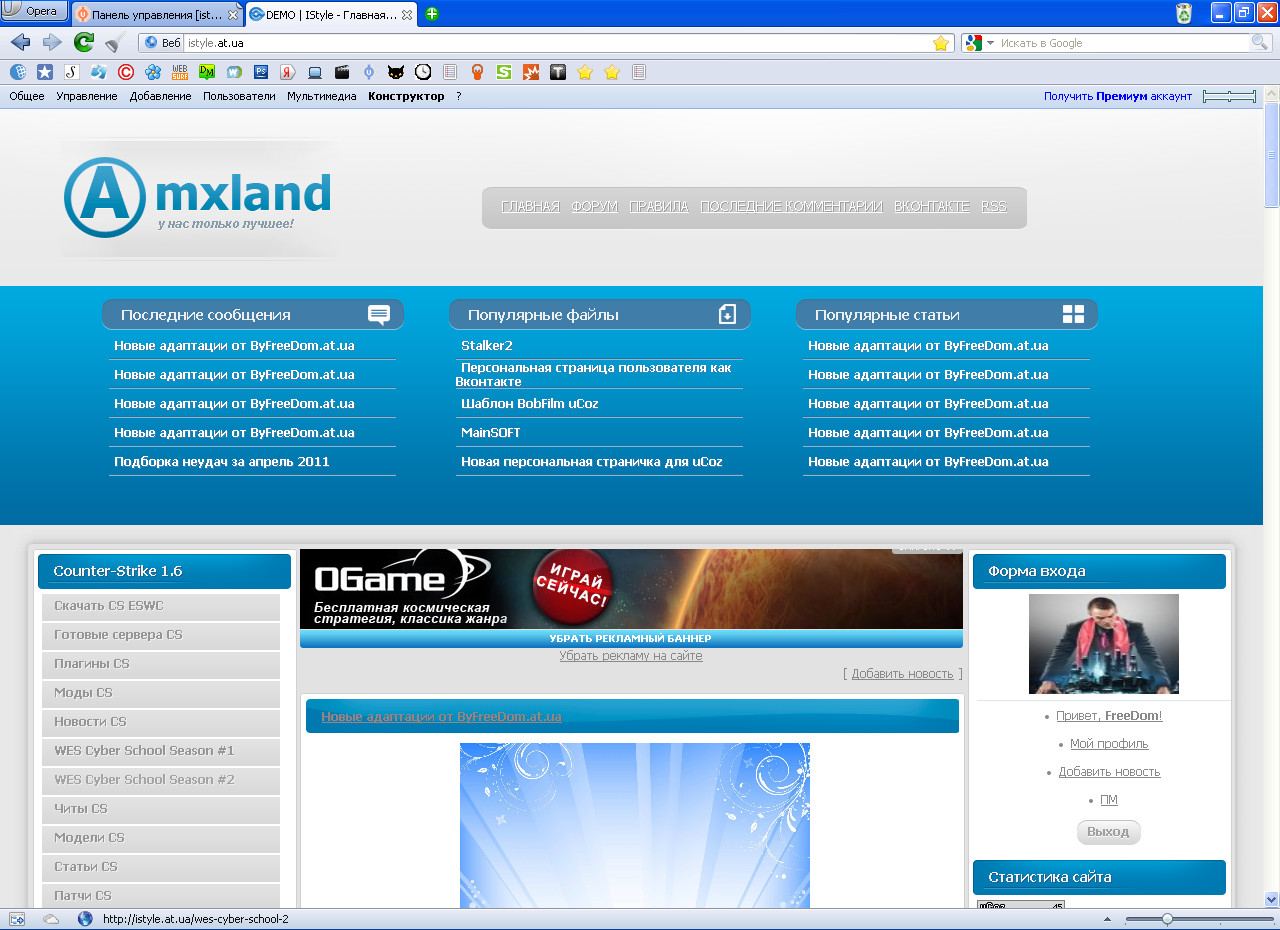Add a new tab with the green plus
1280x930 pixels.
click(432, 14)
